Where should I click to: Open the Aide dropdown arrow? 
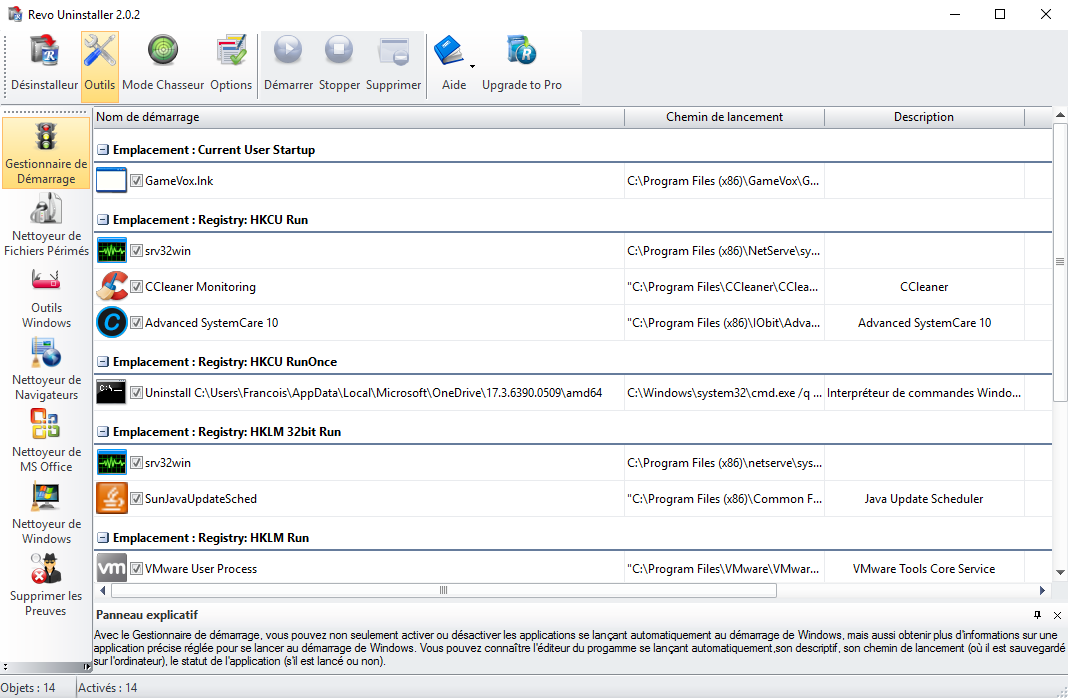point(472,67)
